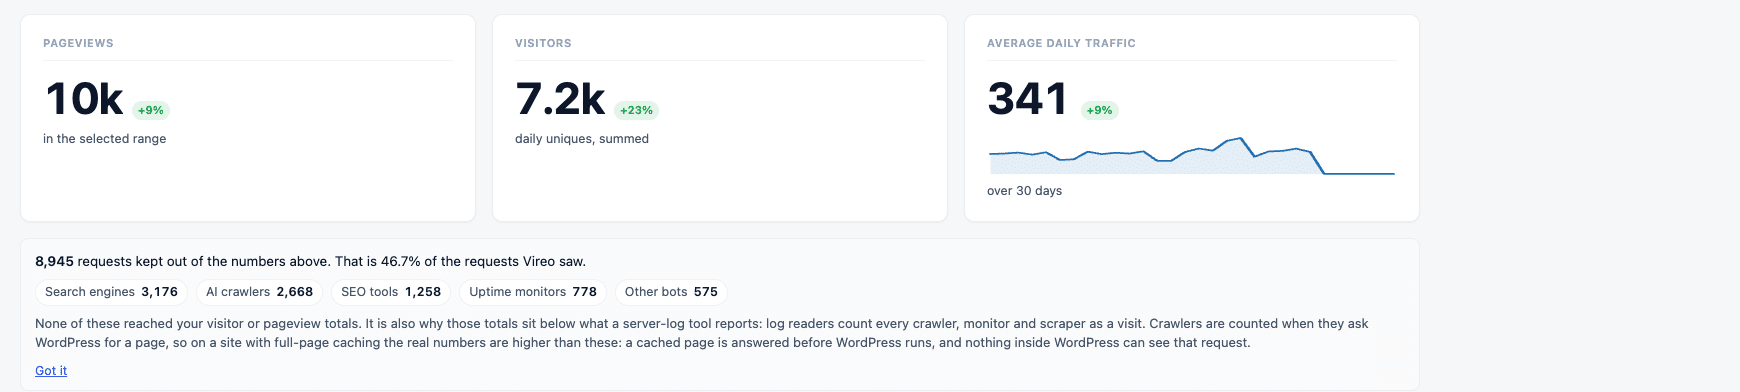1740x392 pixels.
Task: Click the 'in the selected range' caption
Action: coord(105,139)
